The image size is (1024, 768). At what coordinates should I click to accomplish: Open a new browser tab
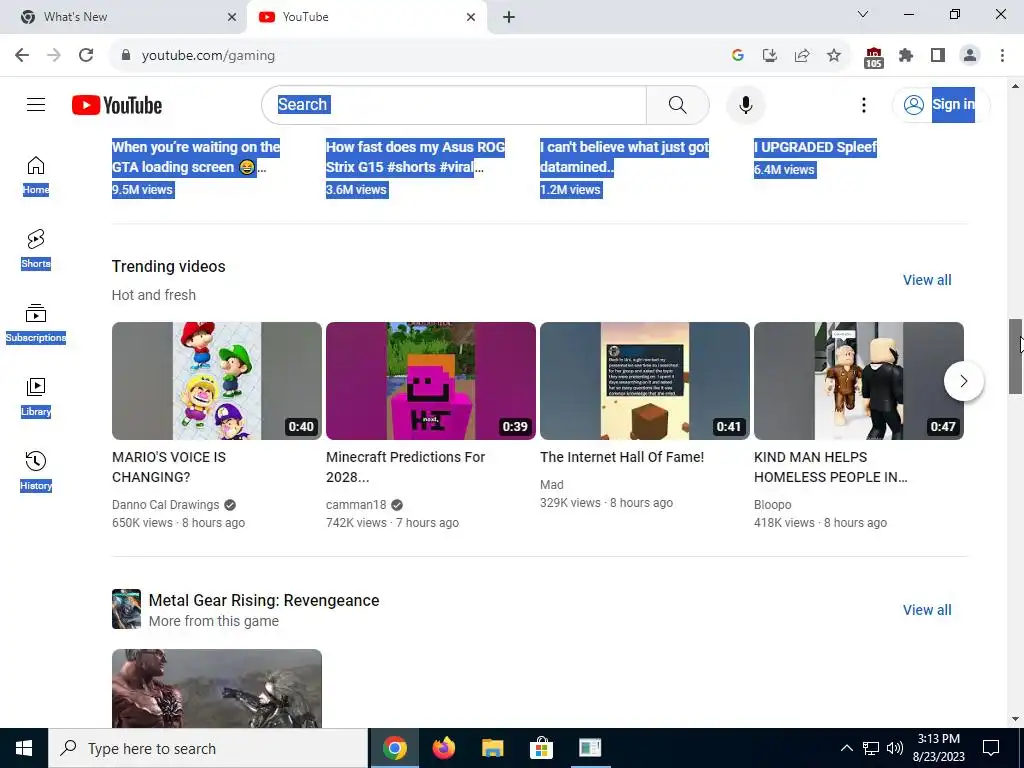coord(509,17)
